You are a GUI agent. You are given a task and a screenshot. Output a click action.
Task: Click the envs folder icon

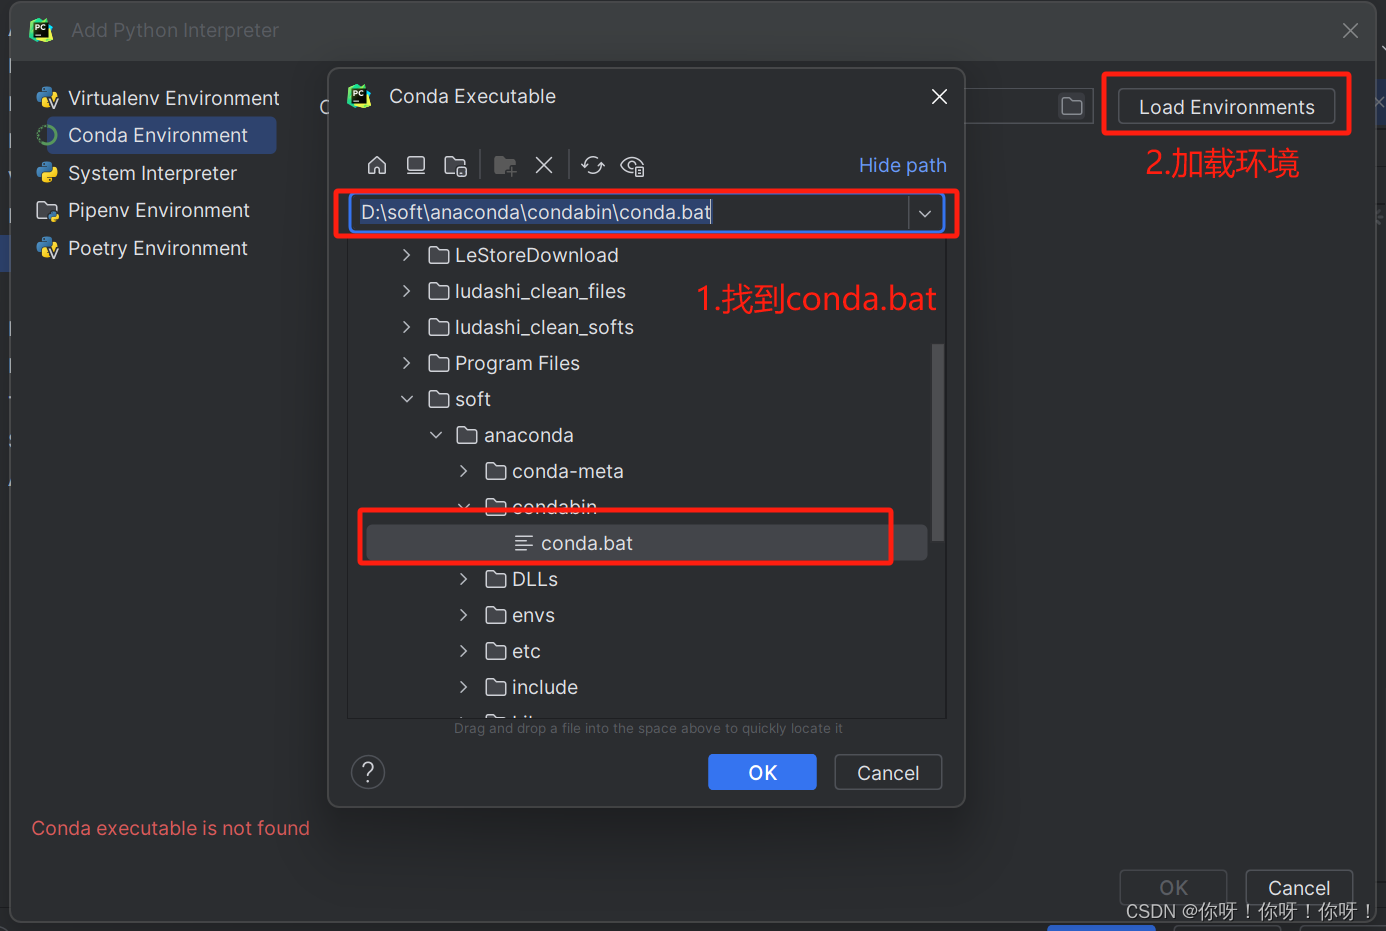click(x=495, y=615)
